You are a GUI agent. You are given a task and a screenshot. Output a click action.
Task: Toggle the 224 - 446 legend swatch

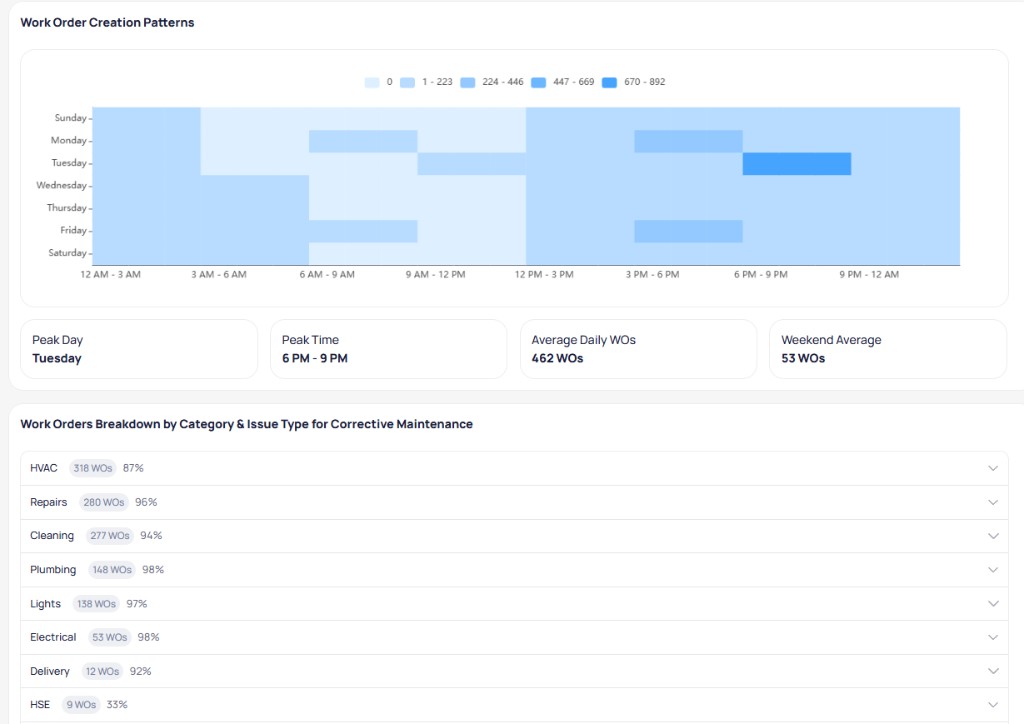point(468,82)
